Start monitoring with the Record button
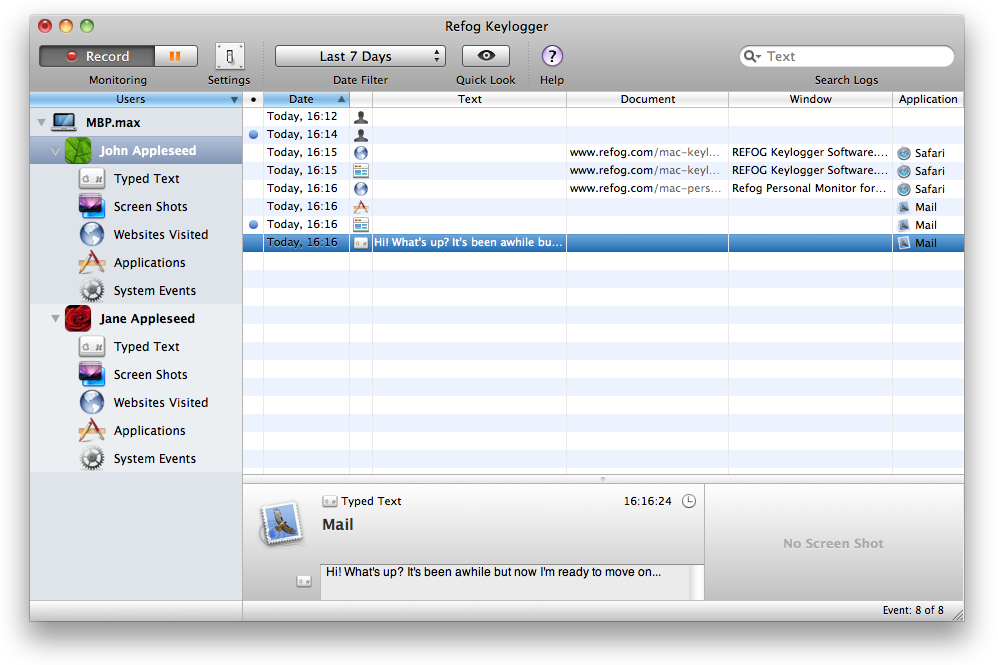998x665 pixels. pos(97,56)
